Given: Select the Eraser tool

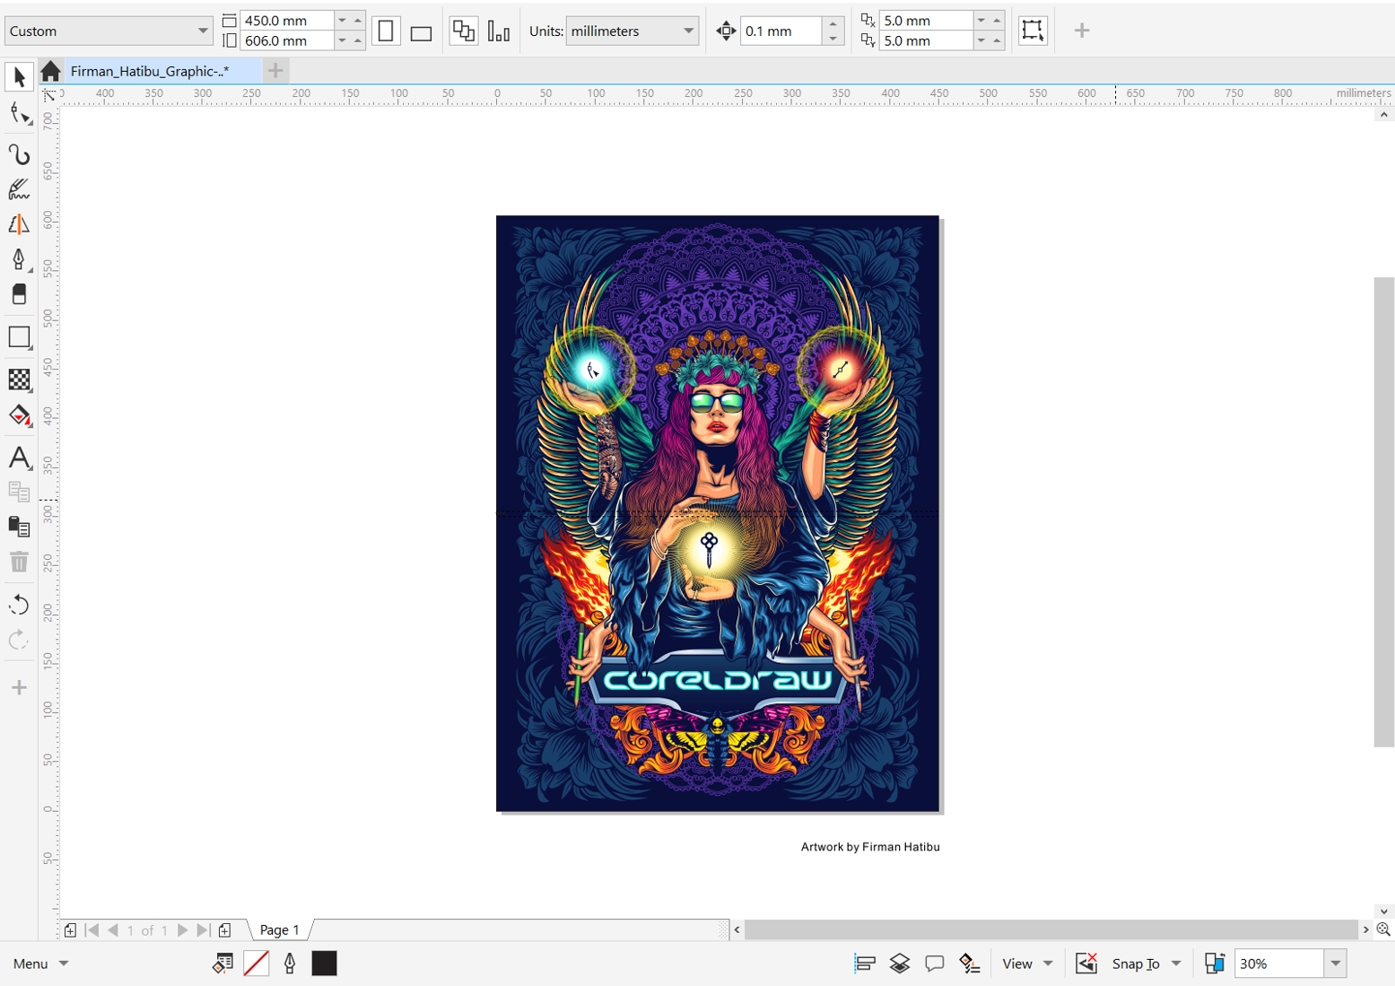Looking at the screenshot, I should coord(19,294).
